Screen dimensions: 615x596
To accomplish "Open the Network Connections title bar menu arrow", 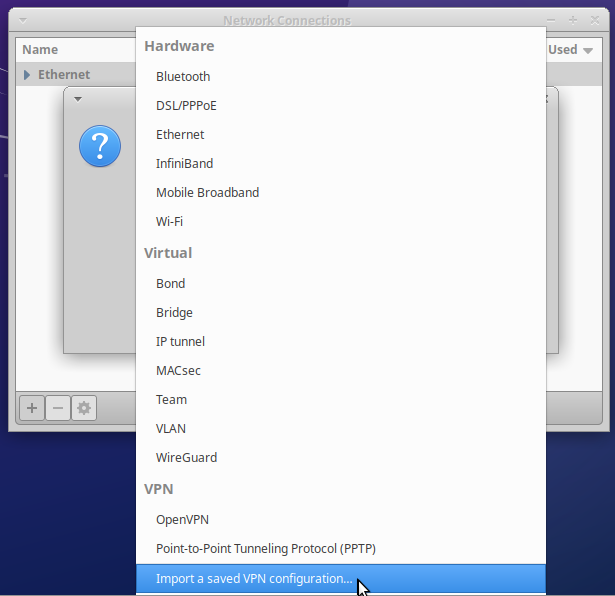I will click(x=23, y=20).
